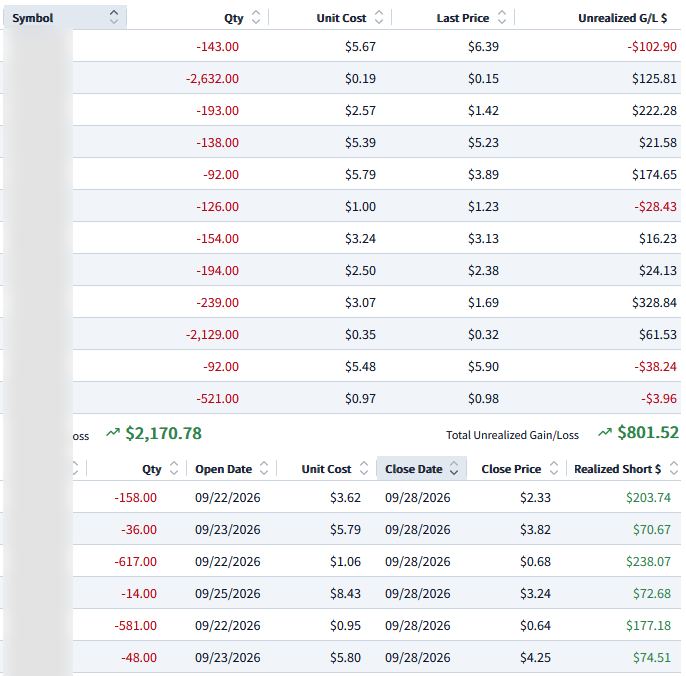Select quantity cell -2,129.00

[x=212, y=334]
